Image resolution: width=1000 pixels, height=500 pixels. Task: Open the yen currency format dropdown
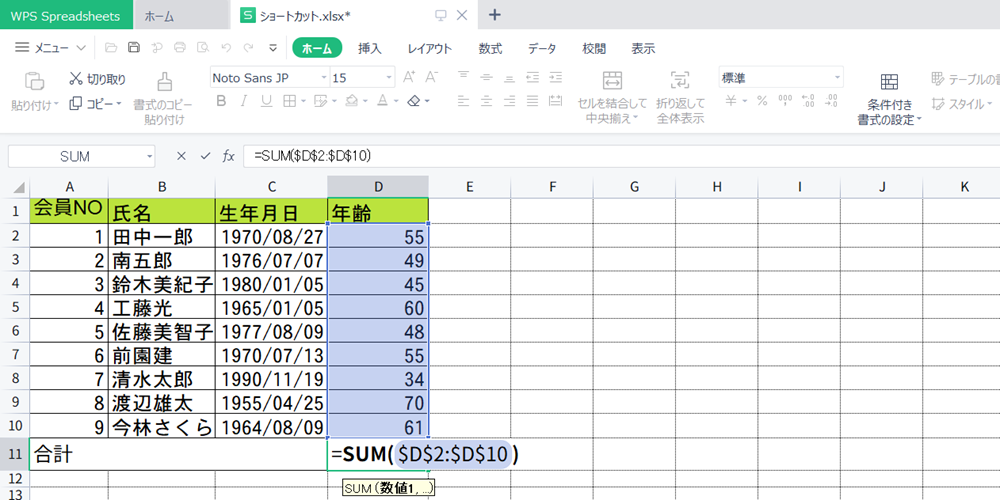(x=744, y=101)
